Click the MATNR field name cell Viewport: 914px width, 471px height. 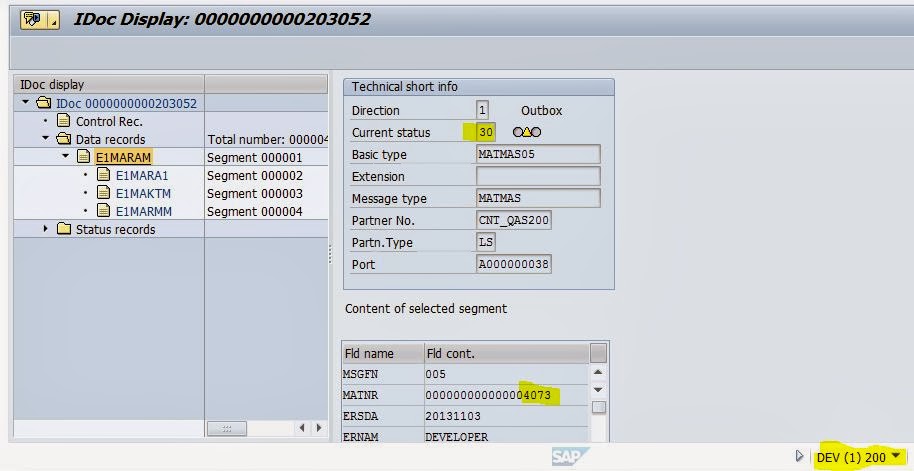(x=383, y=395)
